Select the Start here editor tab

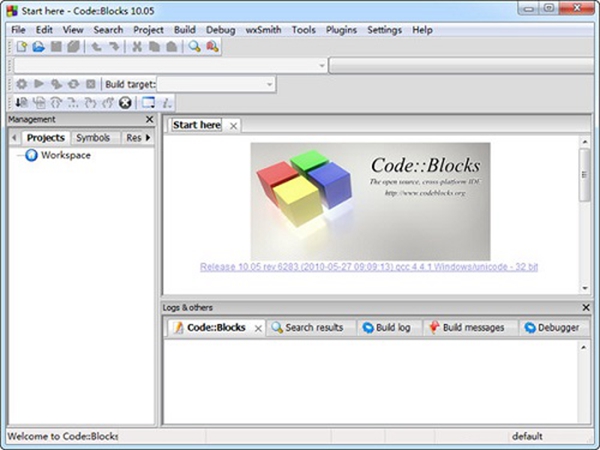click(x=197, y=125)
